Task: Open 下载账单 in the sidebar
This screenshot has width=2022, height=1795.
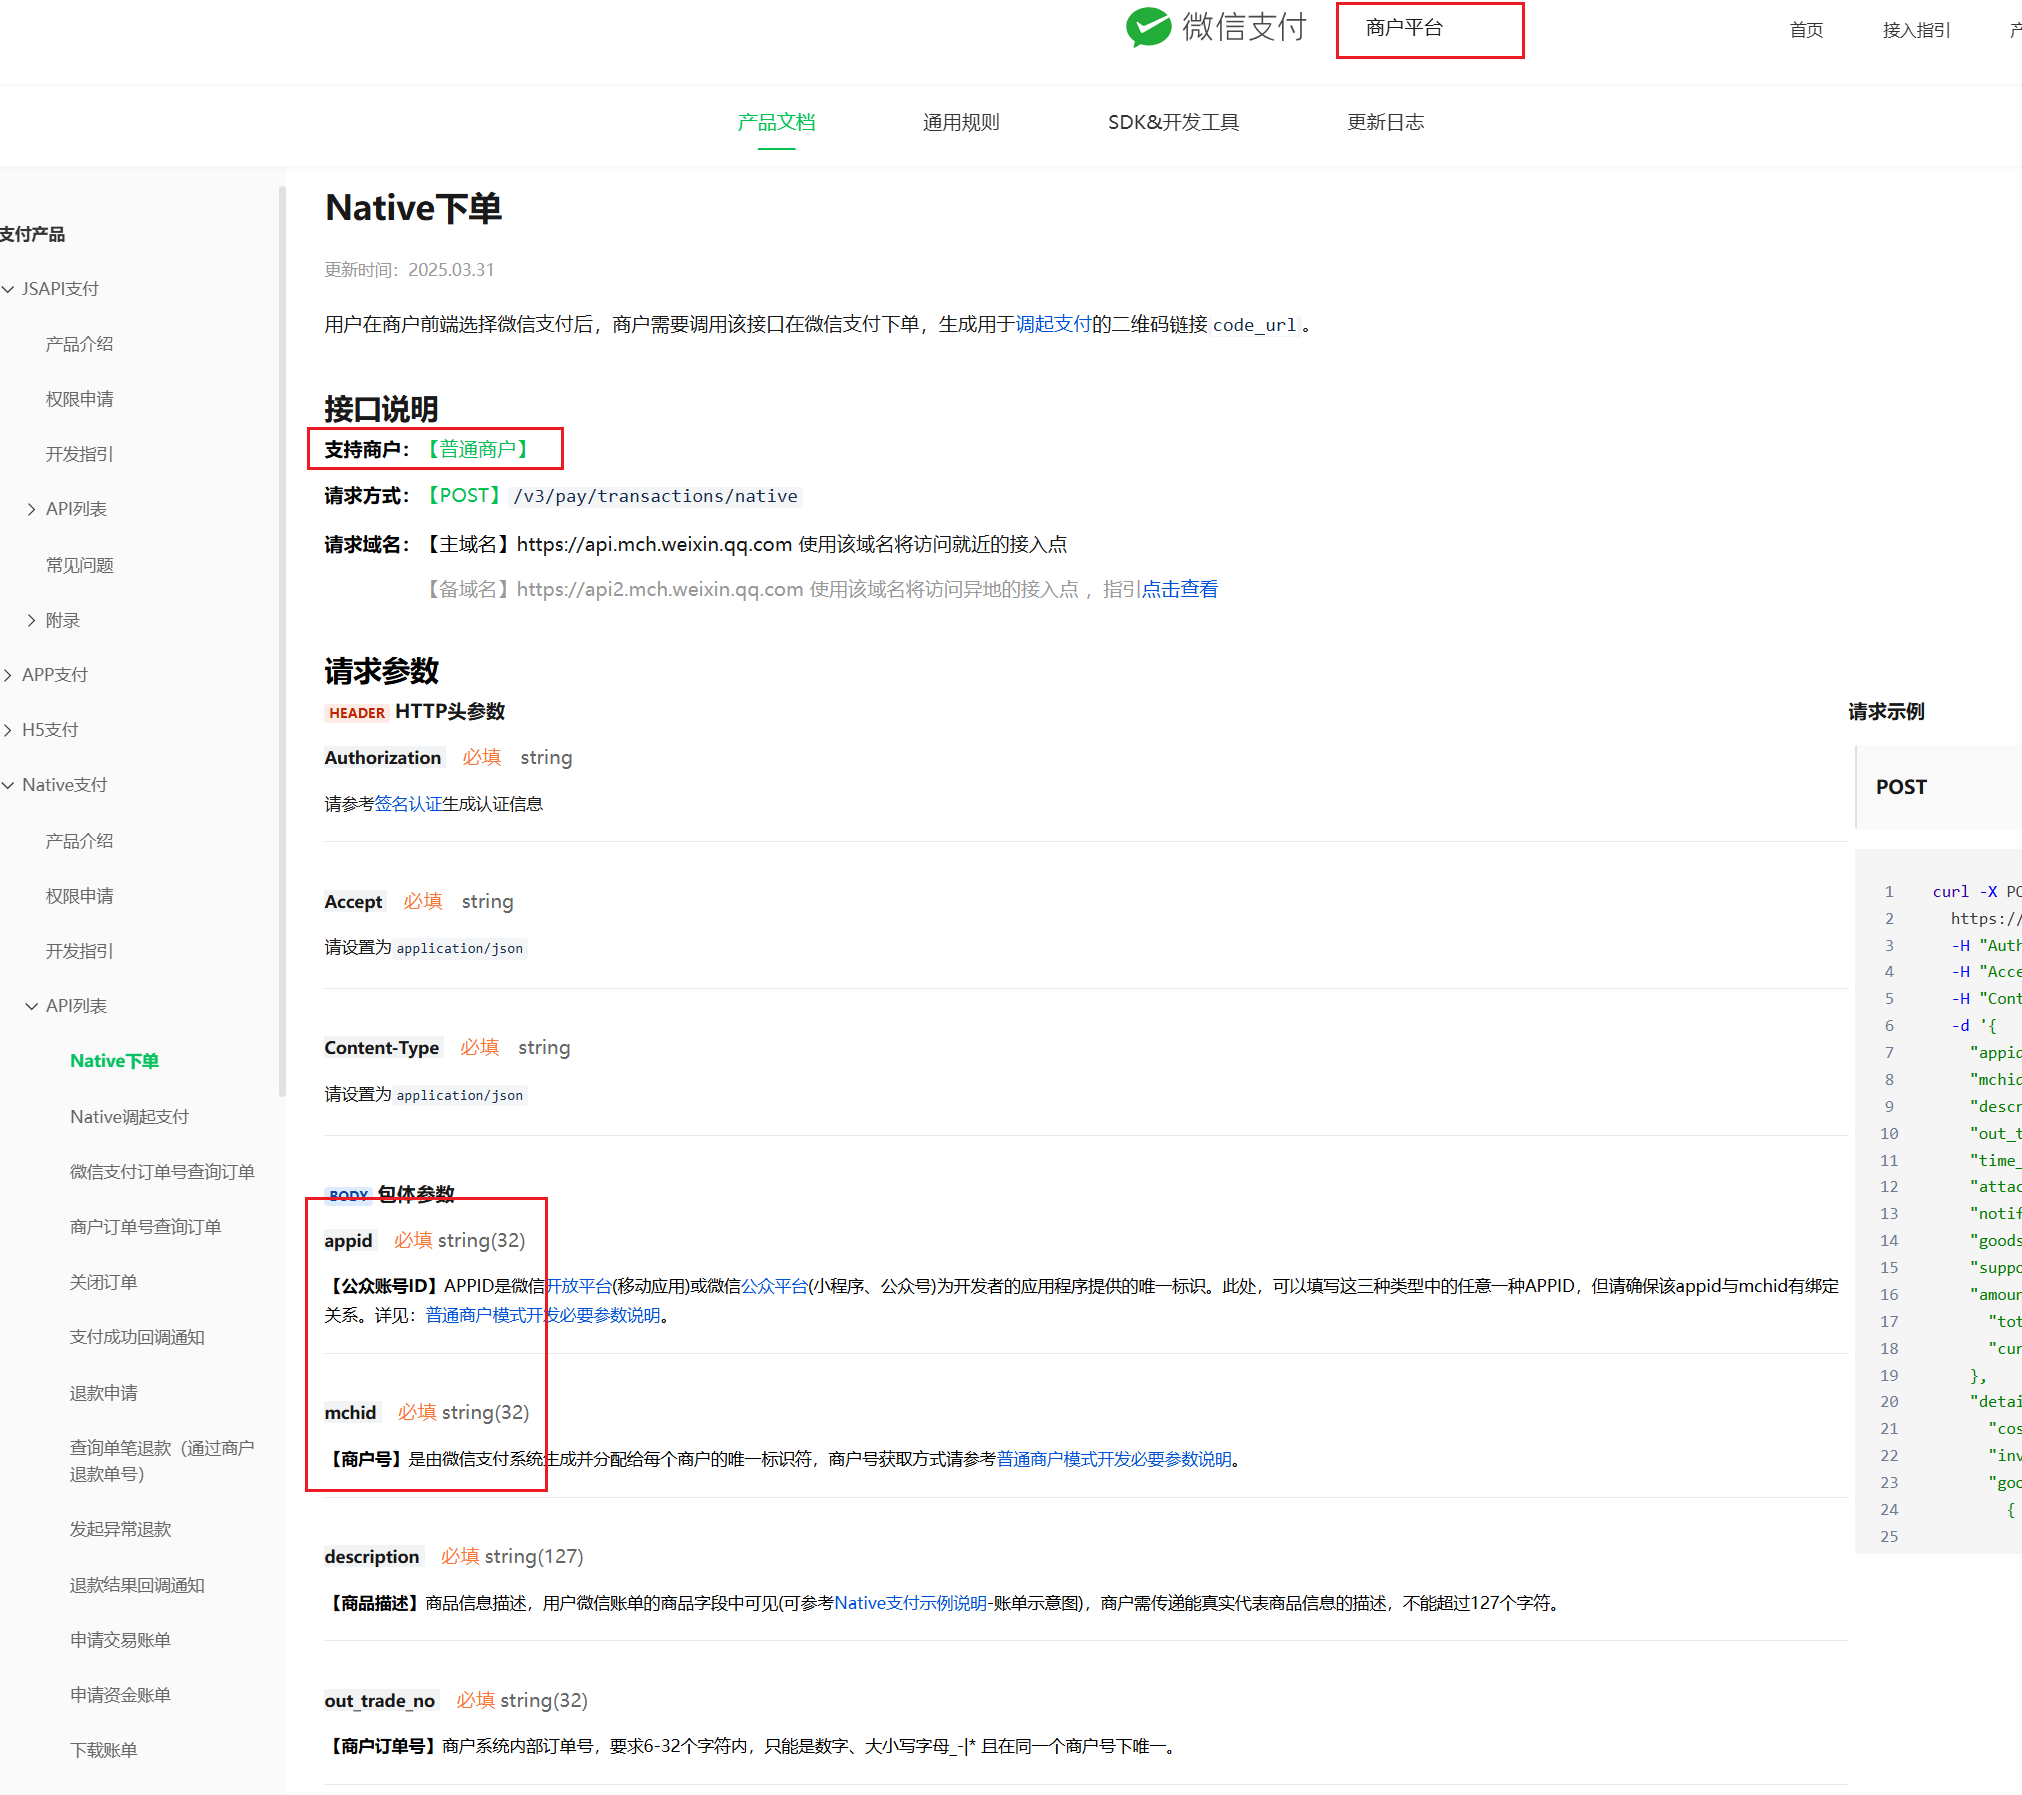Action: pos(103,1750)
